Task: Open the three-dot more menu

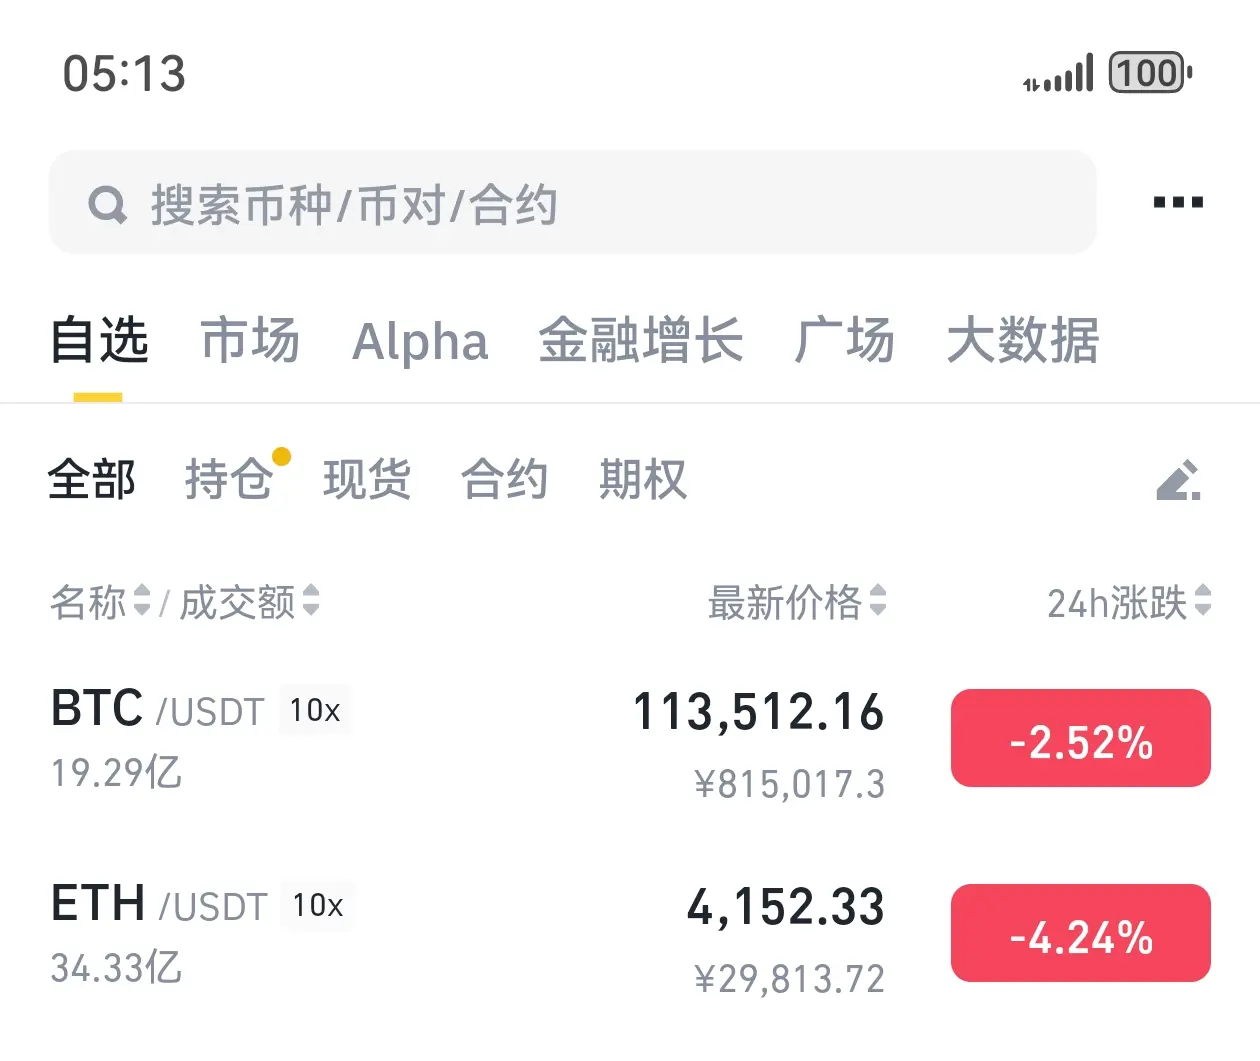Action: tap(1178, 202)
